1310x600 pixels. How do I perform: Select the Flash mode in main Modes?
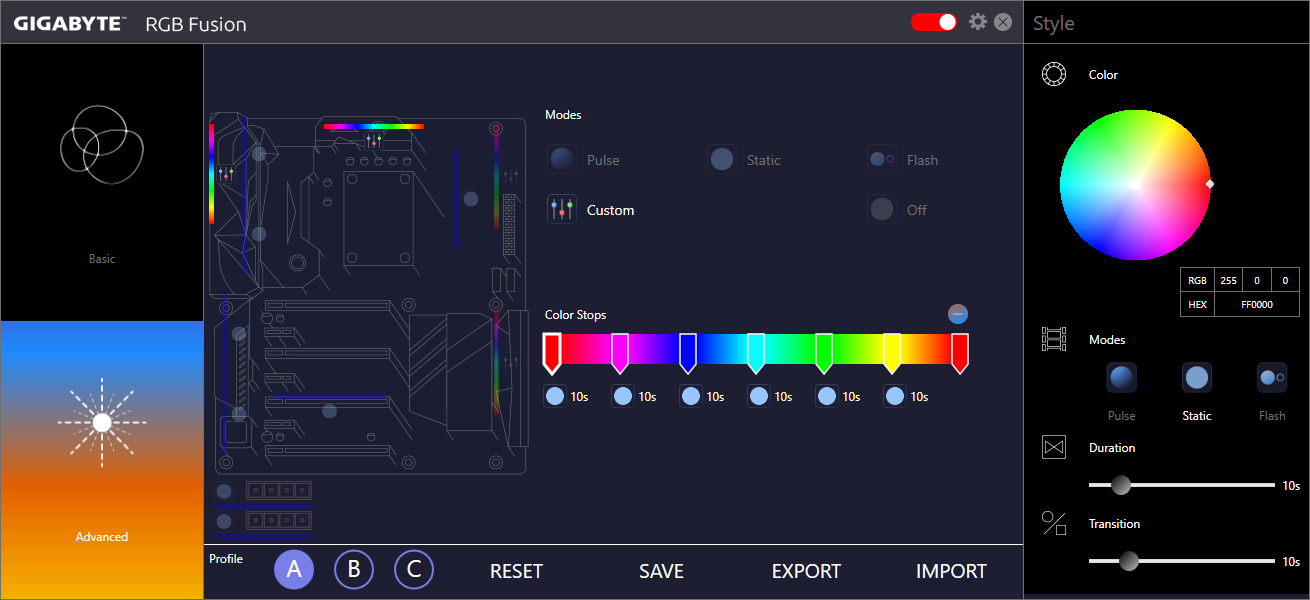point(882,159)
